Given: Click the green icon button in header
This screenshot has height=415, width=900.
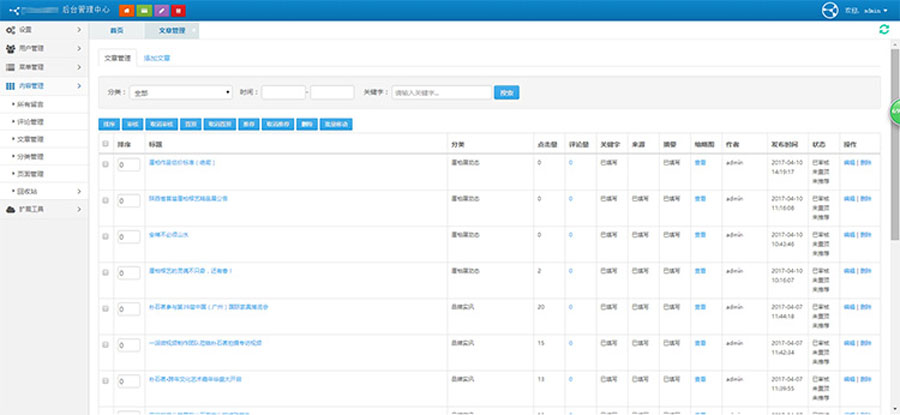Looking at the screenshot, I should pyautogui.click(x=144, y=10).
